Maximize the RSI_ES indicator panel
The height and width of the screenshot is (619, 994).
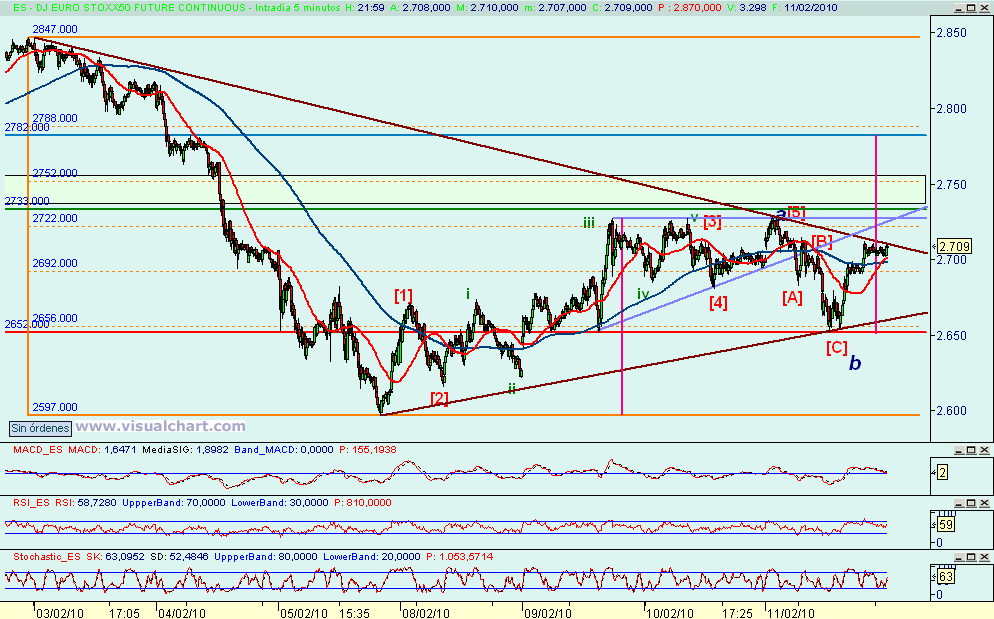[970, 502]
